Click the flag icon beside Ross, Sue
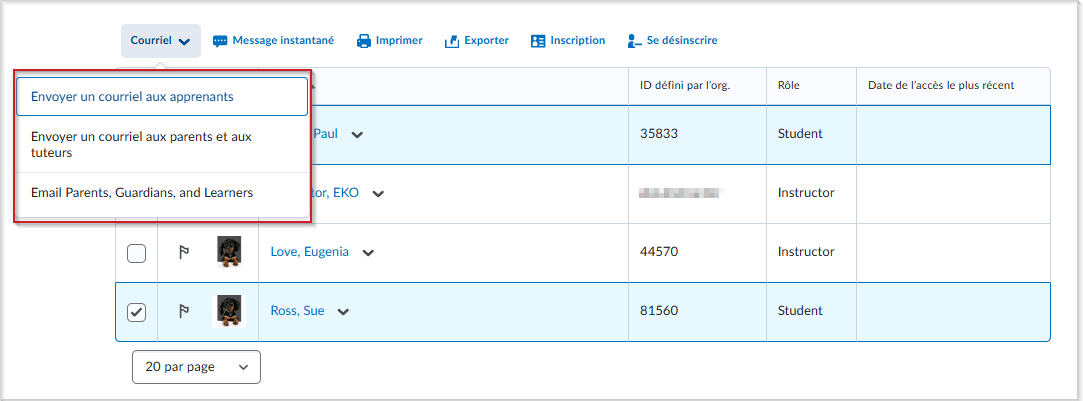 click(x=184, y=312)
